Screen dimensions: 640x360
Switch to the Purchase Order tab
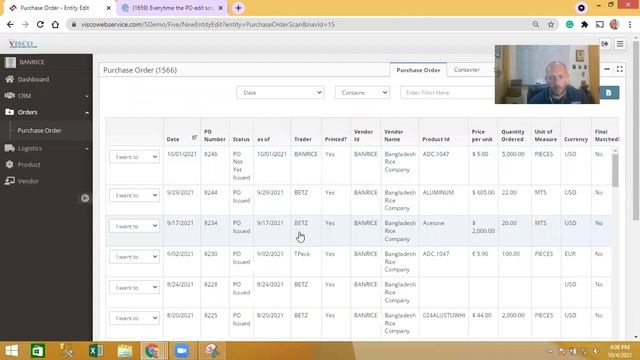[418, 70]
